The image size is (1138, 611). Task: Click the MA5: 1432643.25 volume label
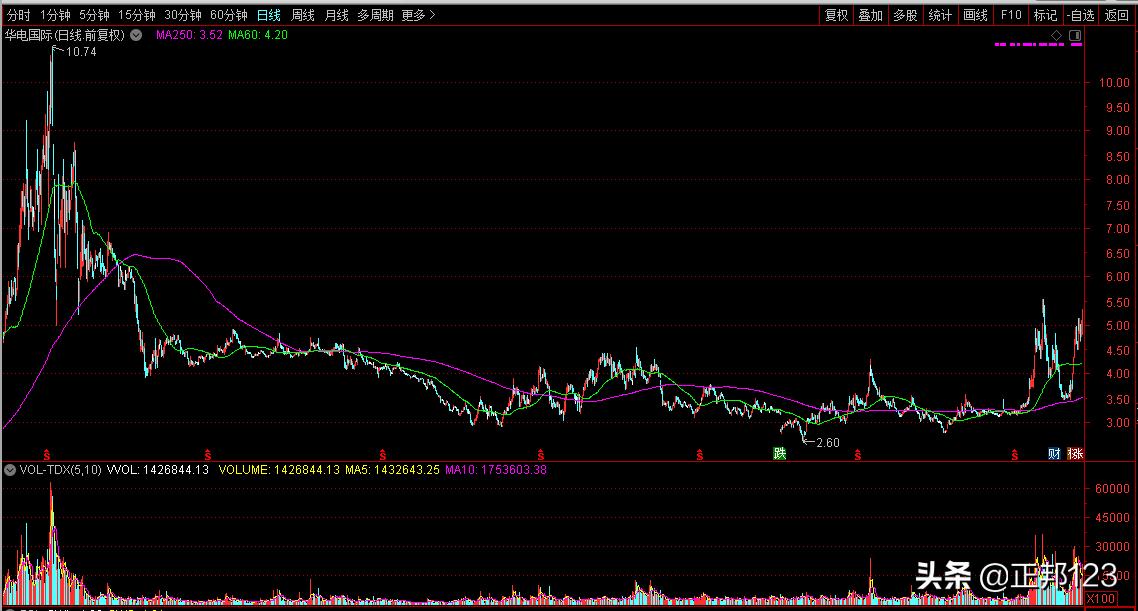pos(392,470)
